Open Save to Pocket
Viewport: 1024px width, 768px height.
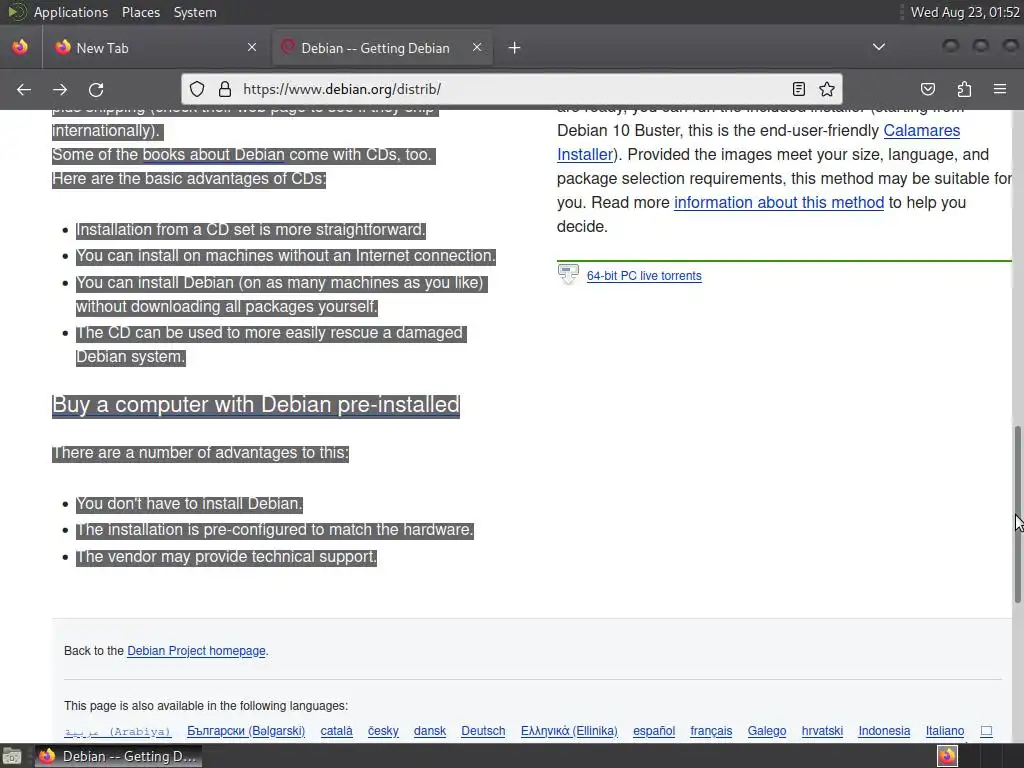tap(928, 89)
